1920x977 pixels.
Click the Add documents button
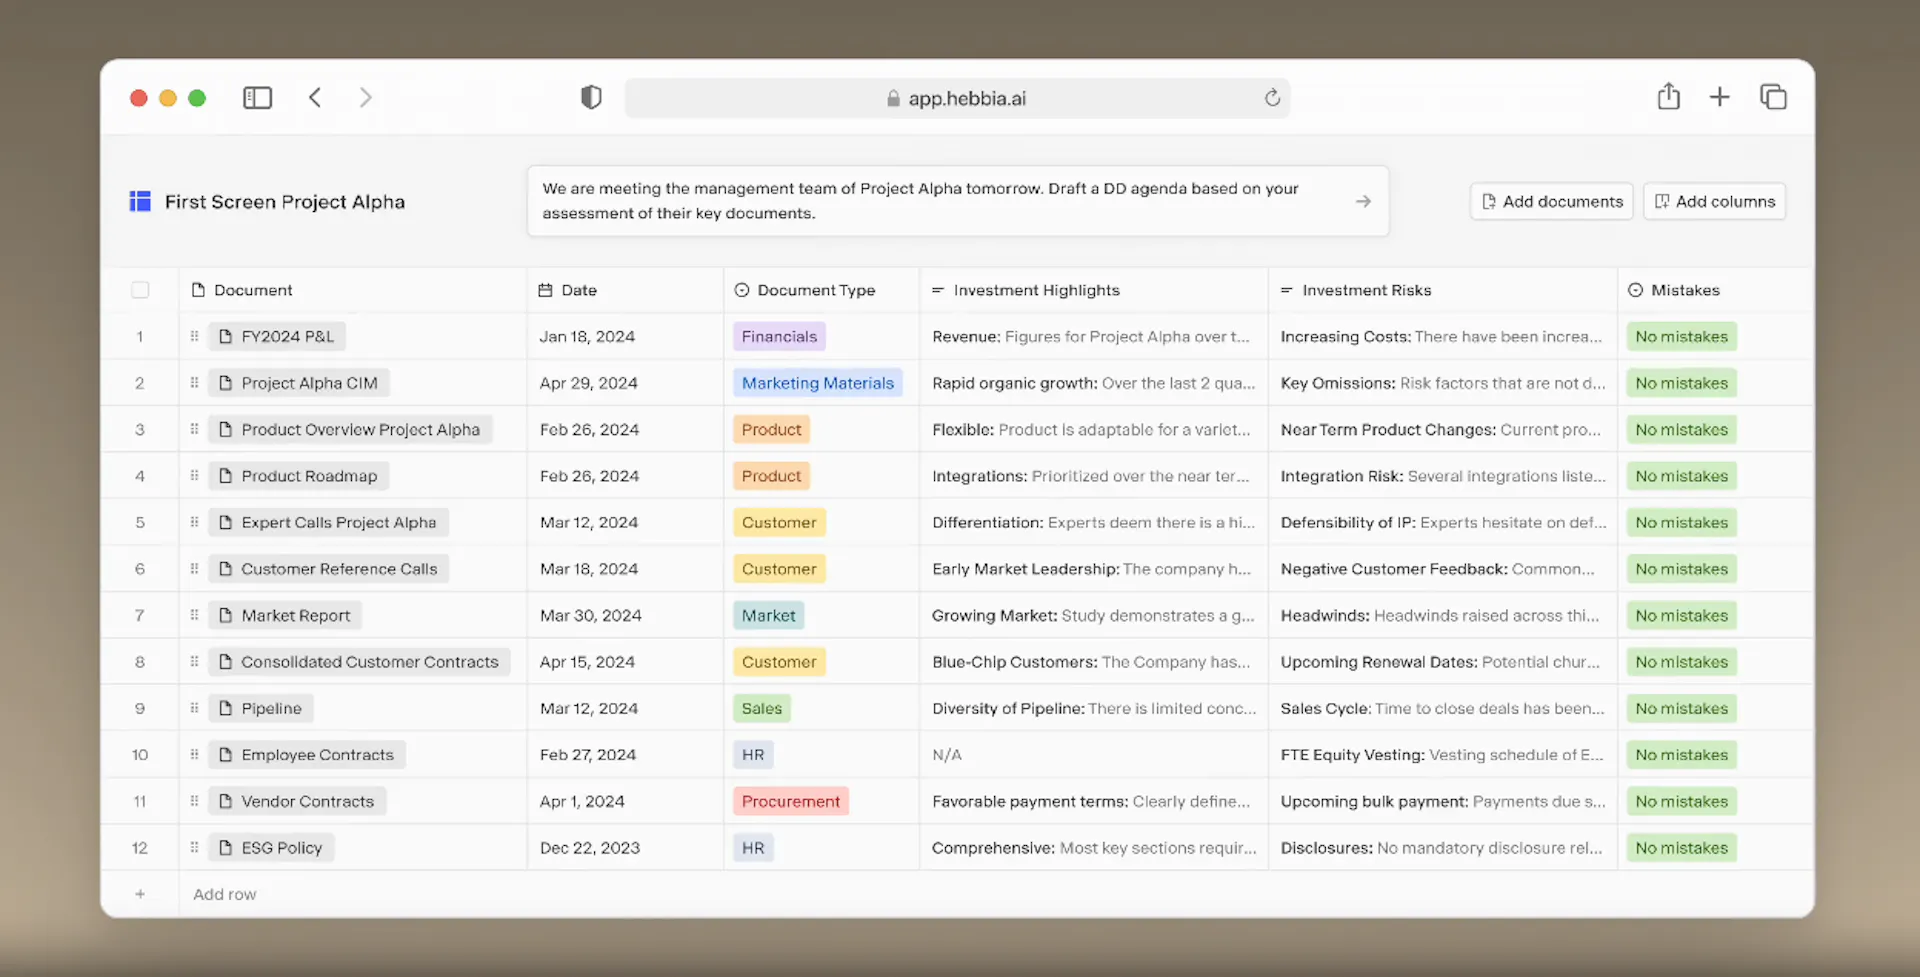pos(1551,201)
